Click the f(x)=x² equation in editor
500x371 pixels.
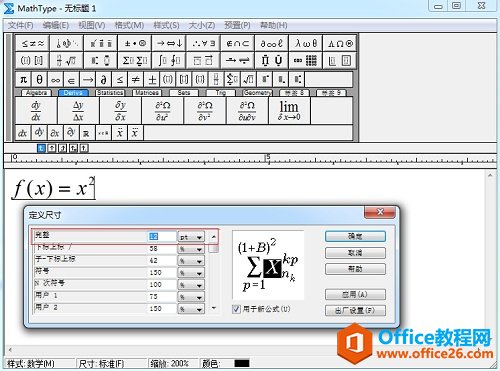(x=54, y=188)
